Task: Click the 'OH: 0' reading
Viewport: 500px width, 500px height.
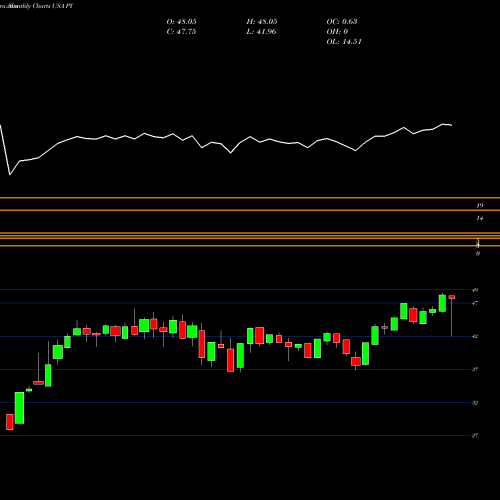Action: tap(337, 32)
